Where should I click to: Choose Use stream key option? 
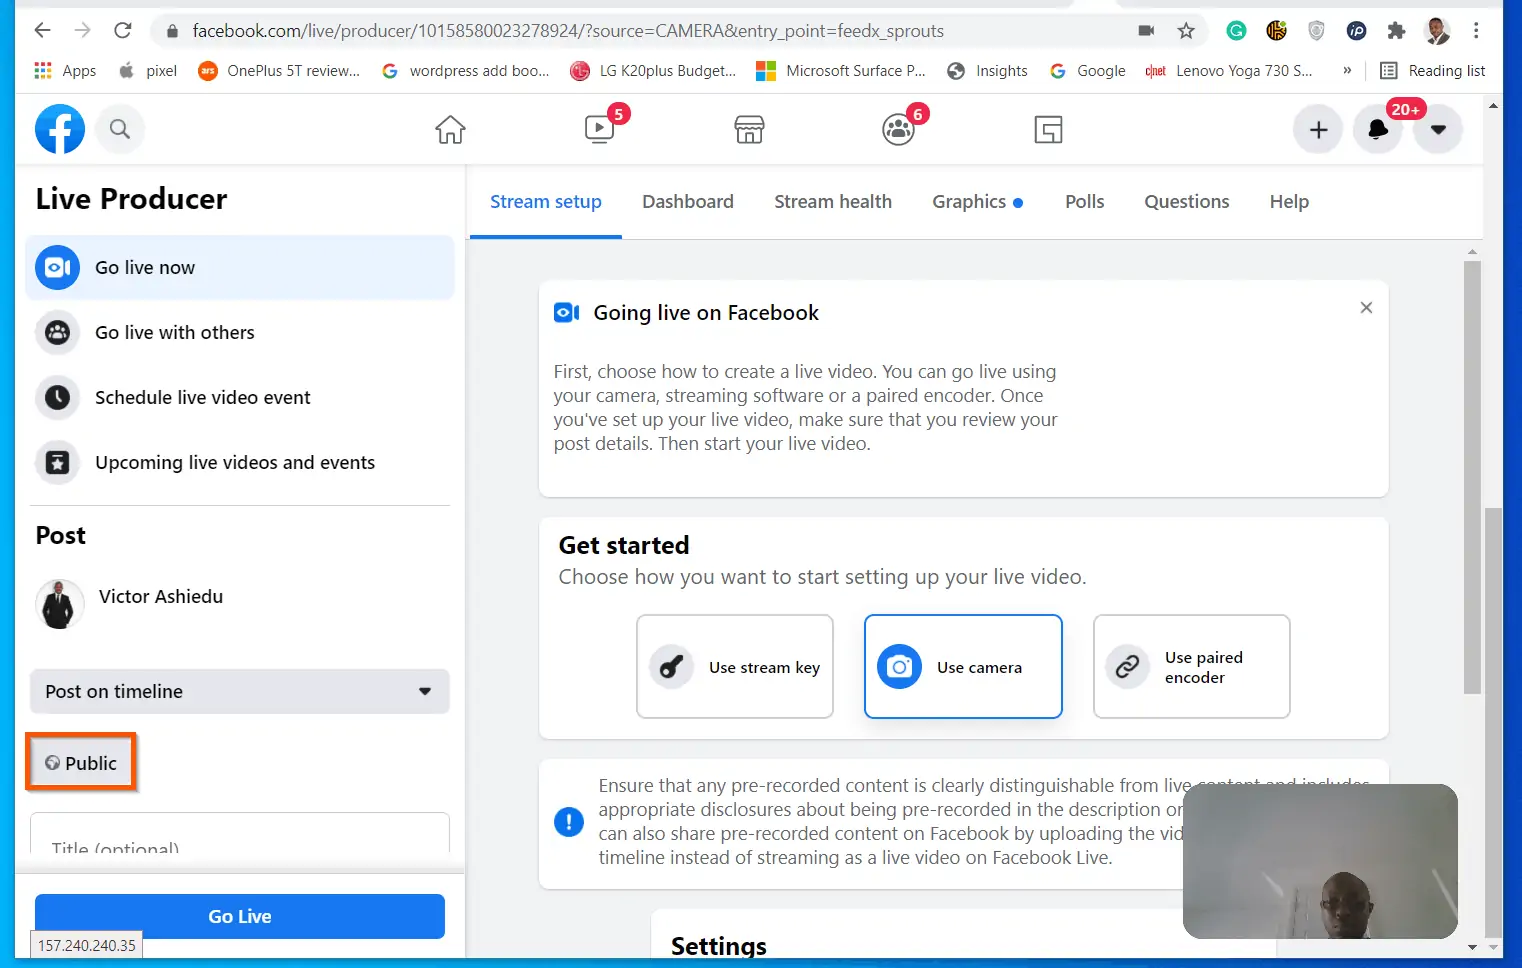pos(735,667)
